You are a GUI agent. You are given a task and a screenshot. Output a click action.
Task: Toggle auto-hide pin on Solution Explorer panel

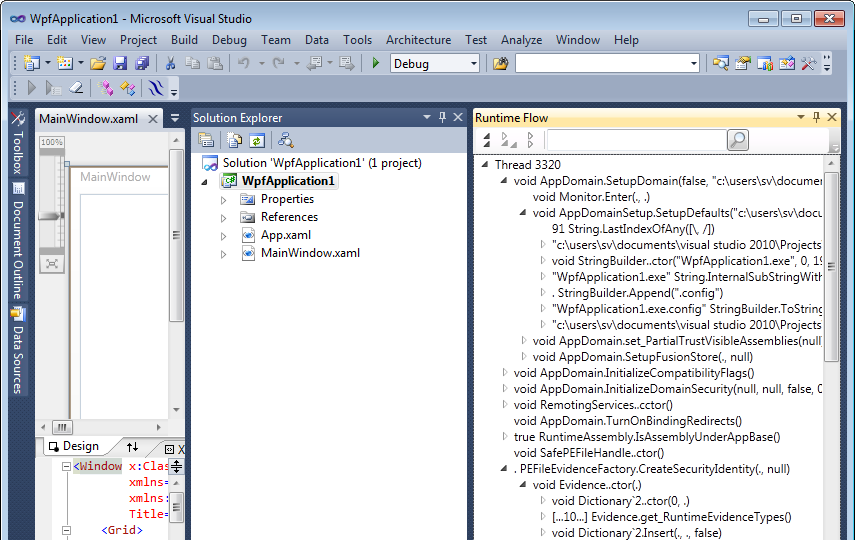[x=443, y=118]
